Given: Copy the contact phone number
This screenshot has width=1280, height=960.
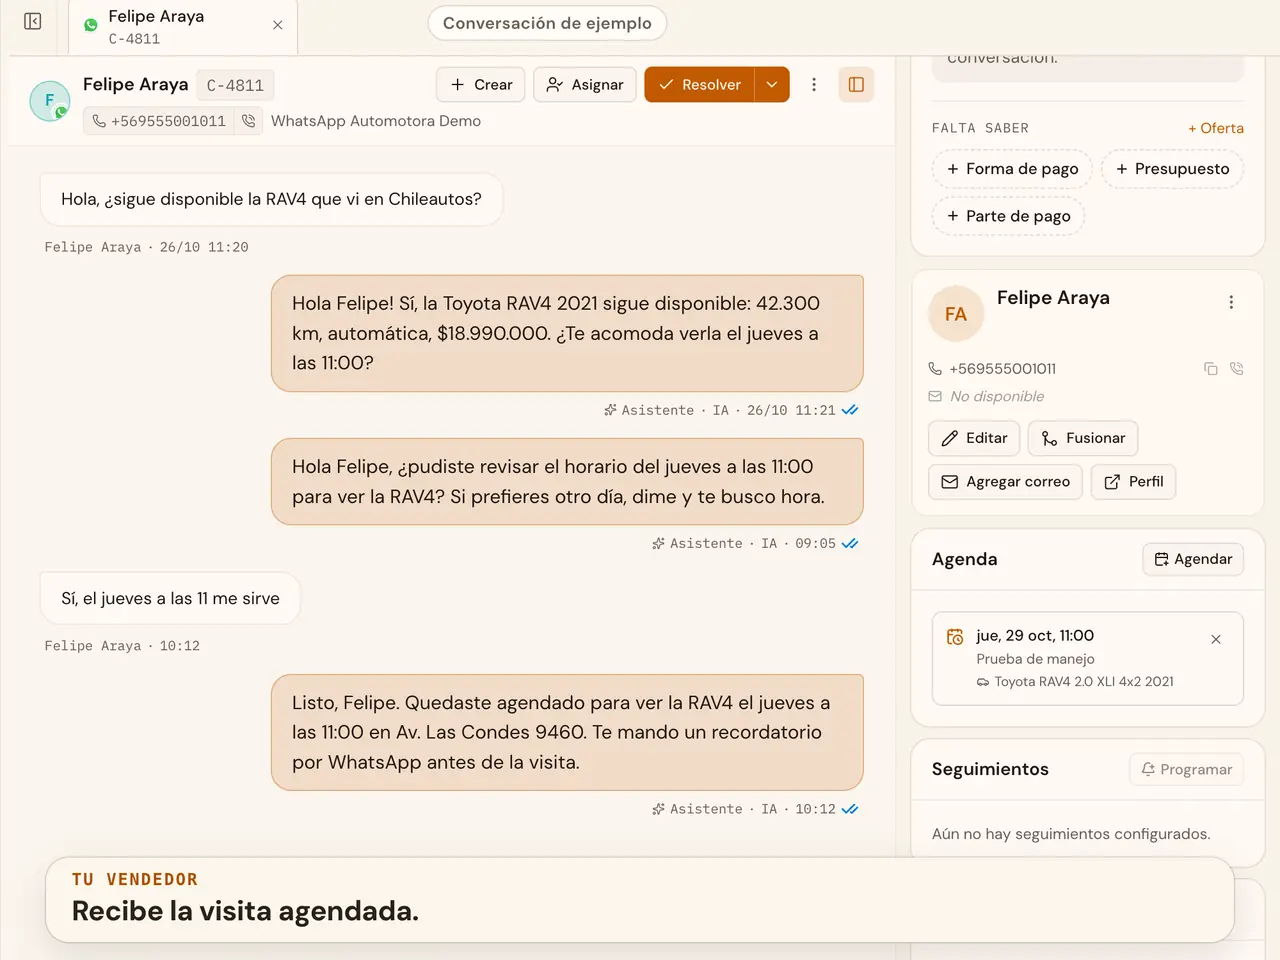Looking at the screenshot, I should point(1210,369).
